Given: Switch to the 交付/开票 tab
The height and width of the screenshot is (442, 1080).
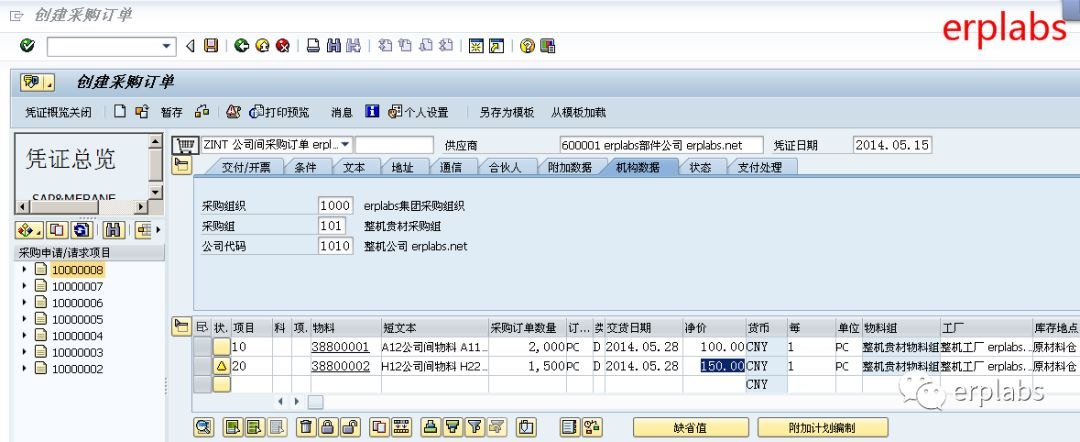Looking at the screenshot, I should click(x=245, y=167).
